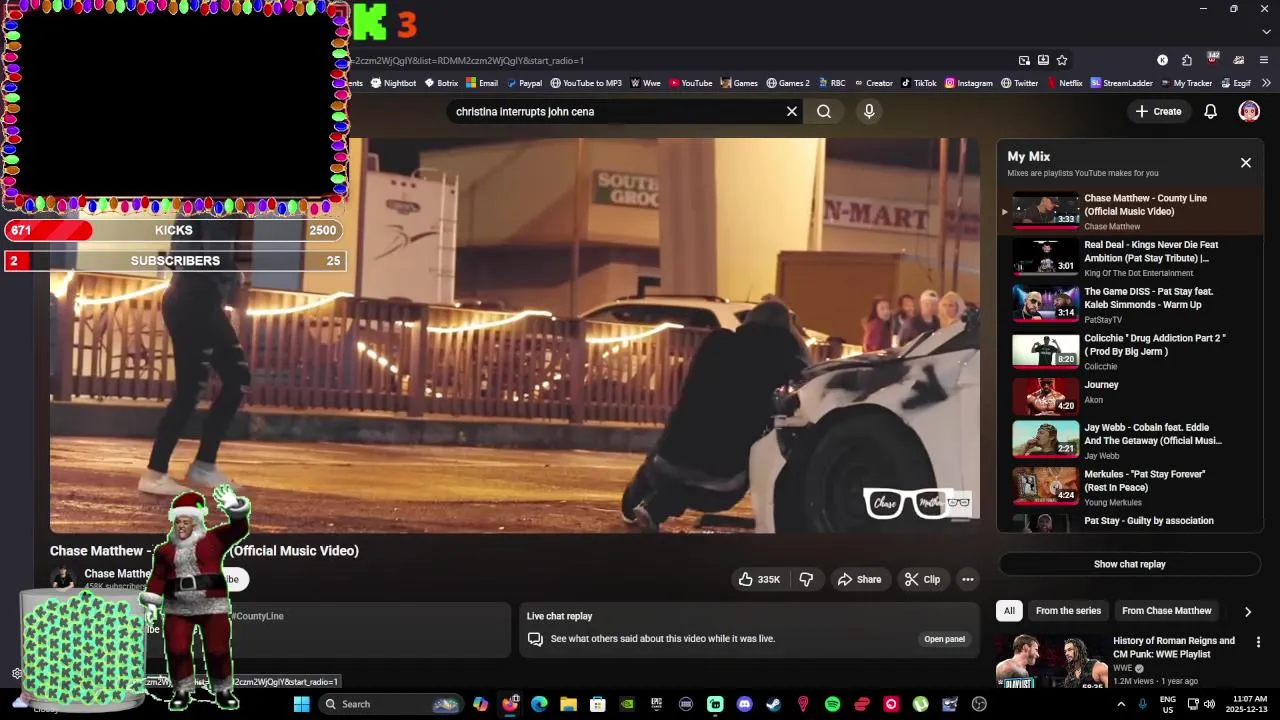
Task: Open the TikTok bookmark
Action: pos(918,83)
